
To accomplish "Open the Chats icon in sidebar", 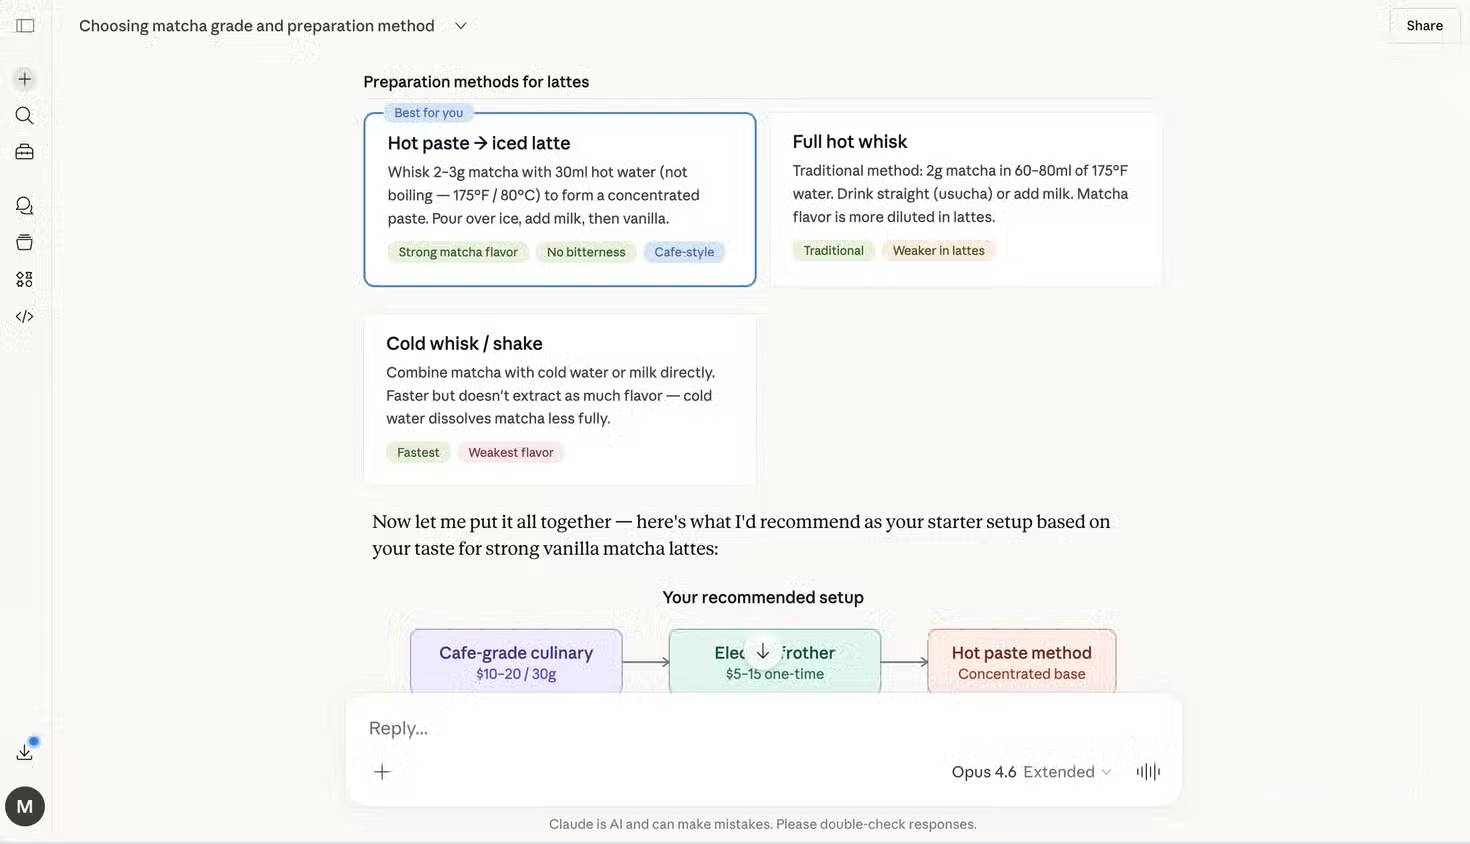I will (25, 206).
